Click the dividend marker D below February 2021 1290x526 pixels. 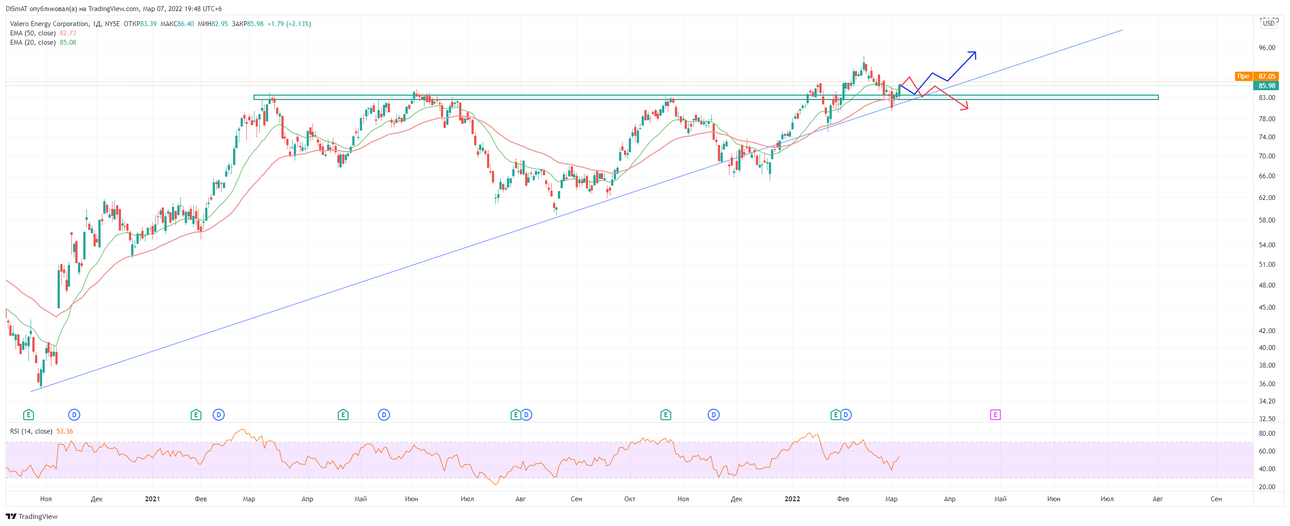219,414
